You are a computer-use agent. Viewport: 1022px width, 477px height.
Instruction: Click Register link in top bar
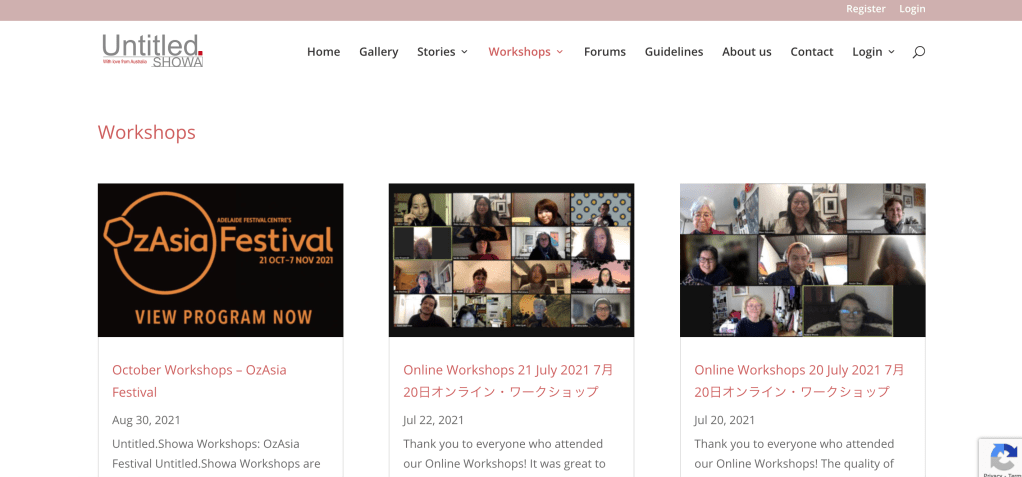click(865, 9)
